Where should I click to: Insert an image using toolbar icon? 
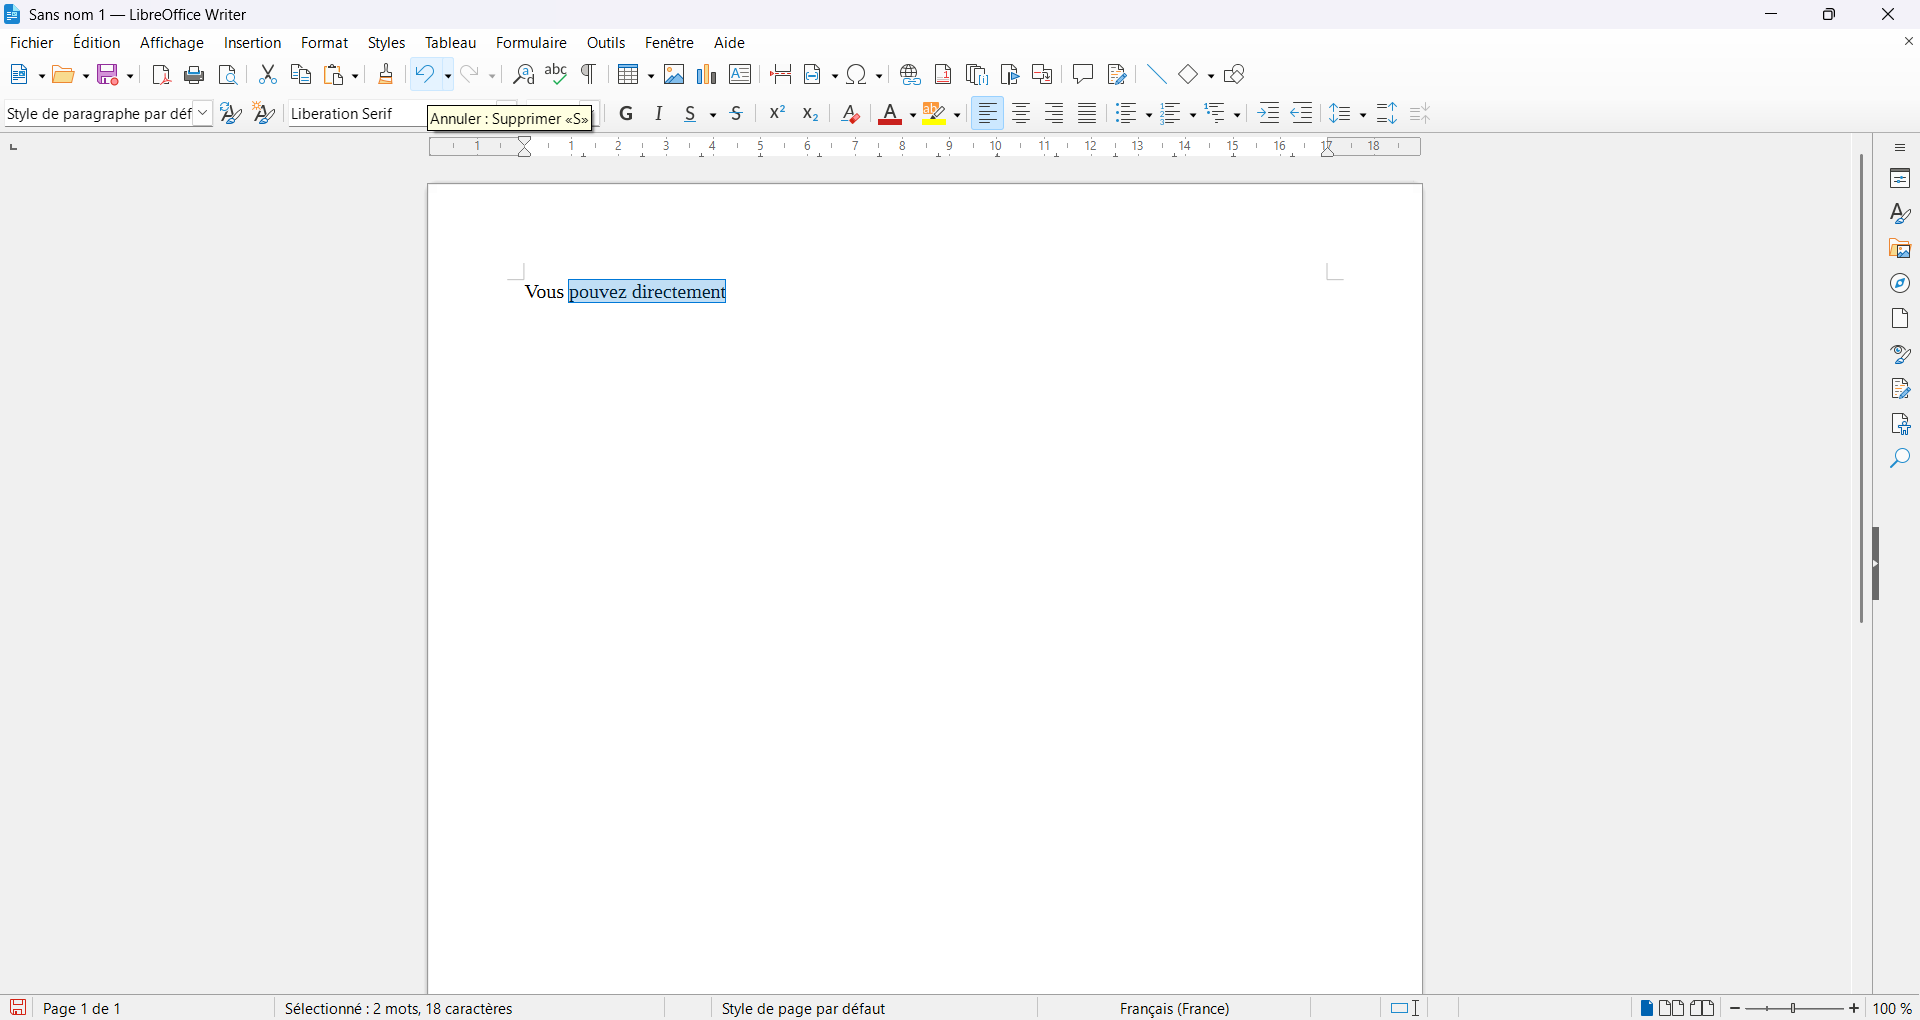(674, 75)
